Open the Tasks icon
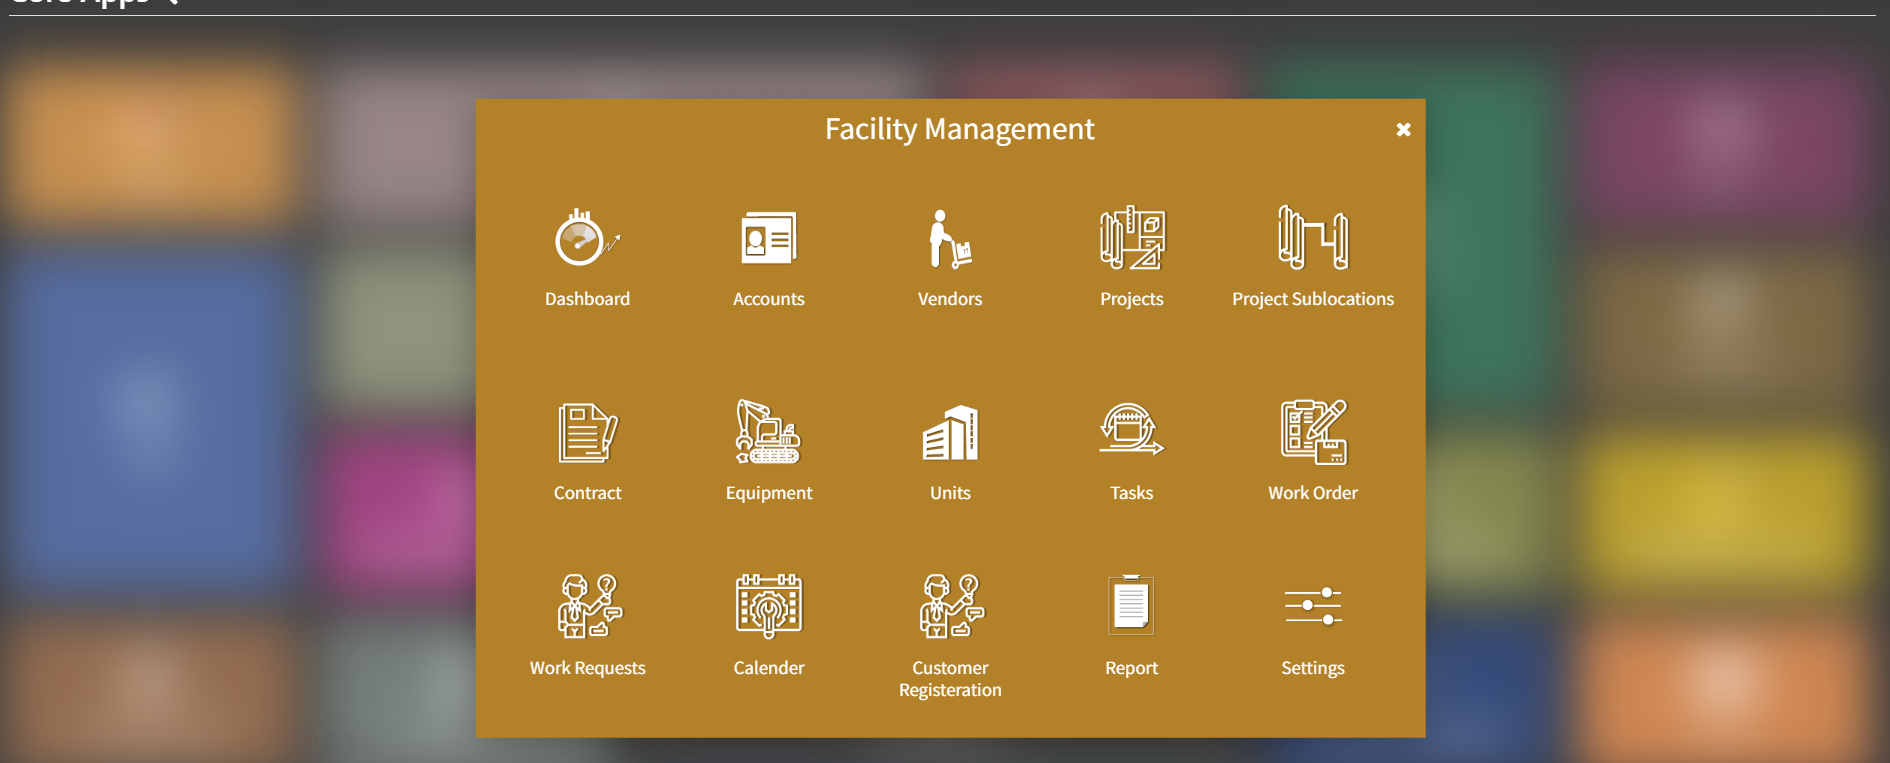 click(1131, 431)
